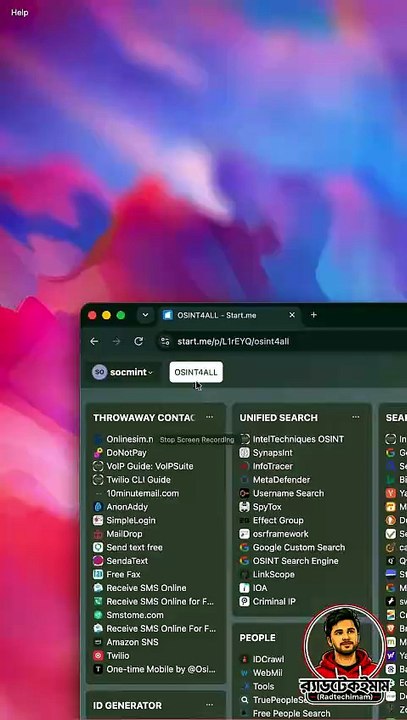Open VoIP Guide: VoIPSuite link
This screenshot has height=720, width=407.
(x=150, y=466)
